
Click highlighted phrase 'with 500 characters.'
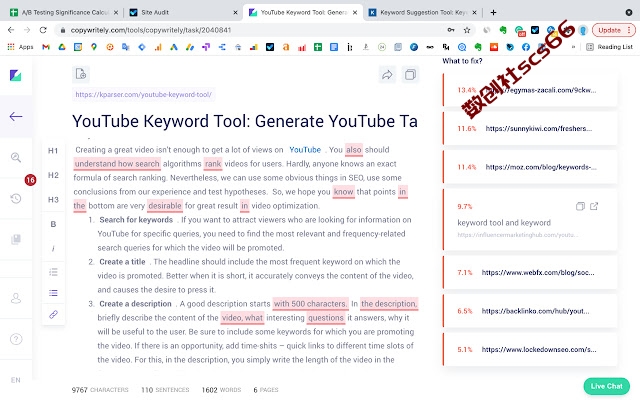pyautogui.click(x=311, y=304)
